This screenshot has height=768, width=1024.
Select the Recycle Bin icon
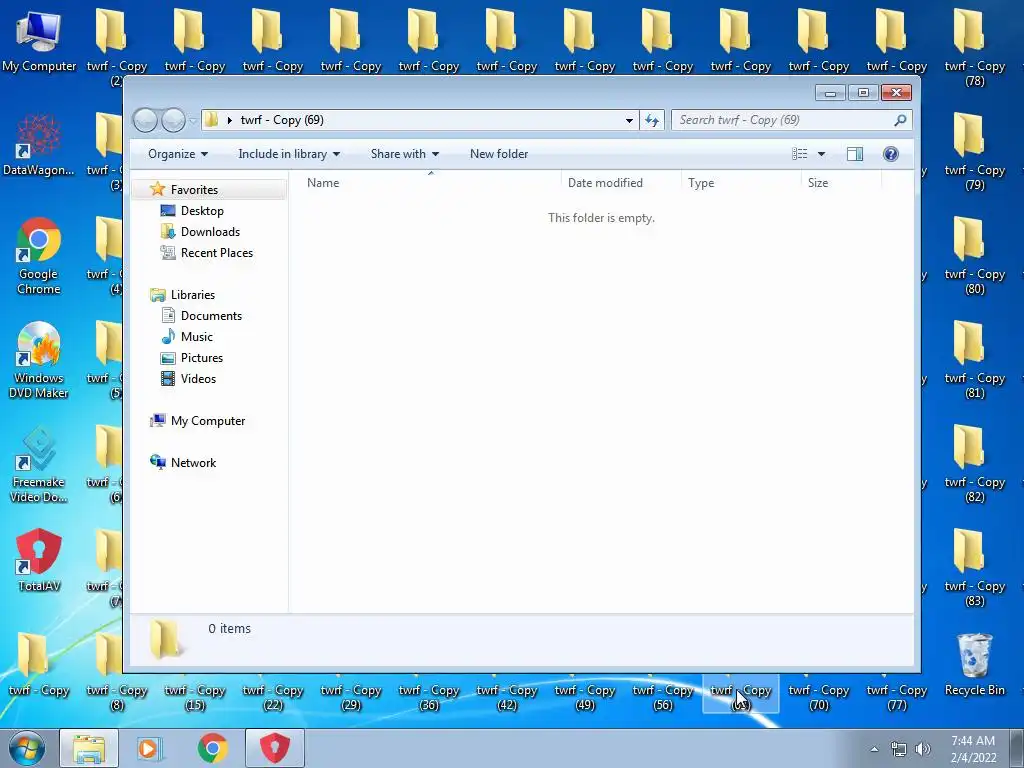[974, 664]
